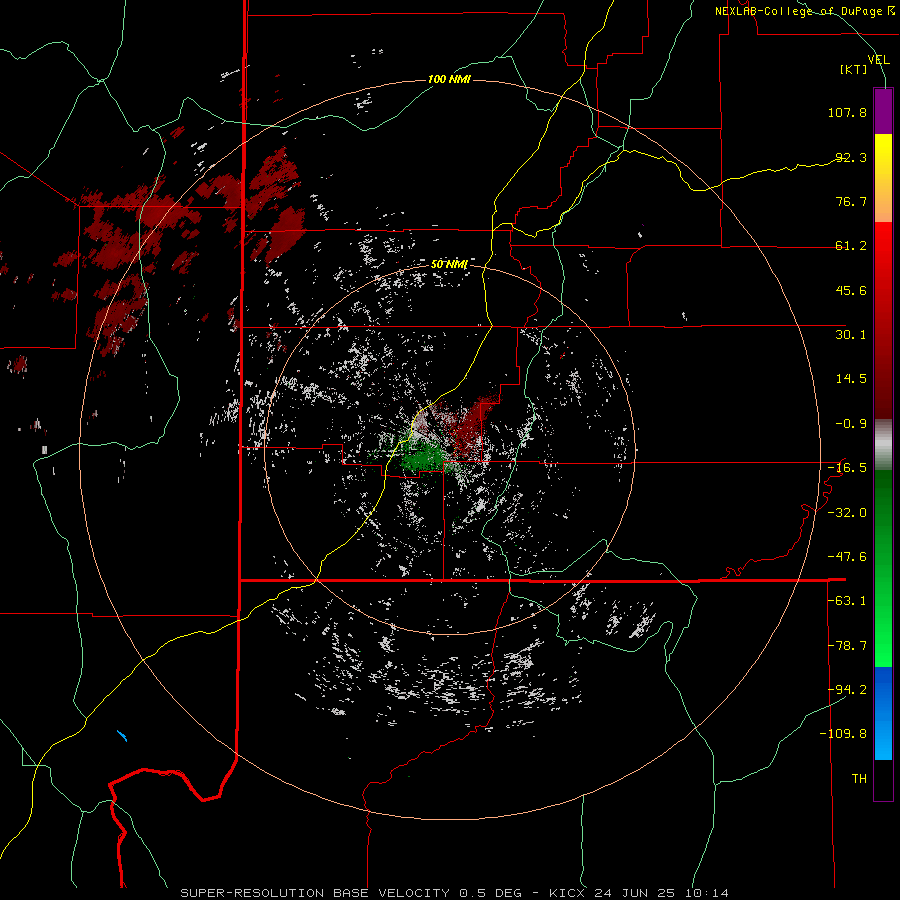
Task: Click the 14.5 legend value
Action: coord(851,379)
